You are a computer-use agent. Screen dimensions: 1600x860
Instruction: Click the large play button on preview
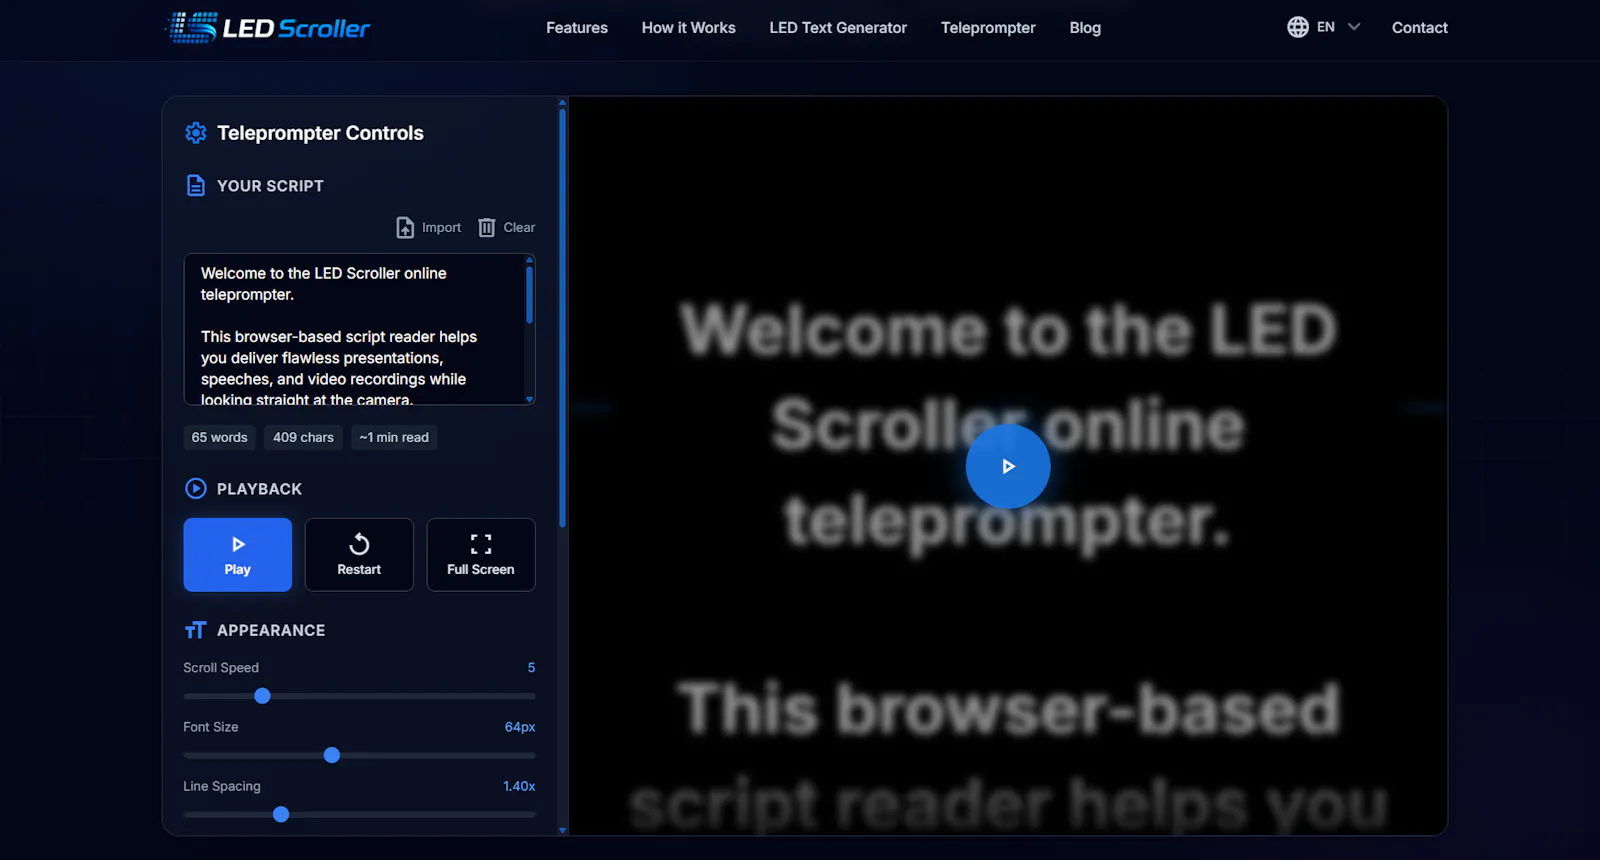(1008, 466)
